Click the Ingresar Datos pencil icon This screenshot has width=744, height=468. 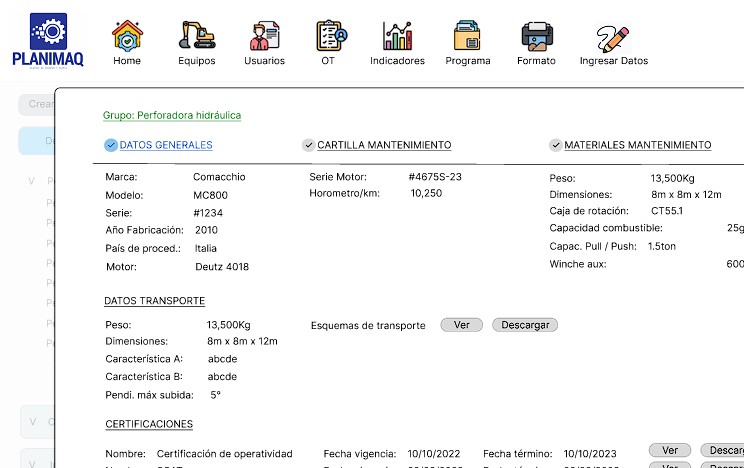pyautogui.click(x=613, y=38)
